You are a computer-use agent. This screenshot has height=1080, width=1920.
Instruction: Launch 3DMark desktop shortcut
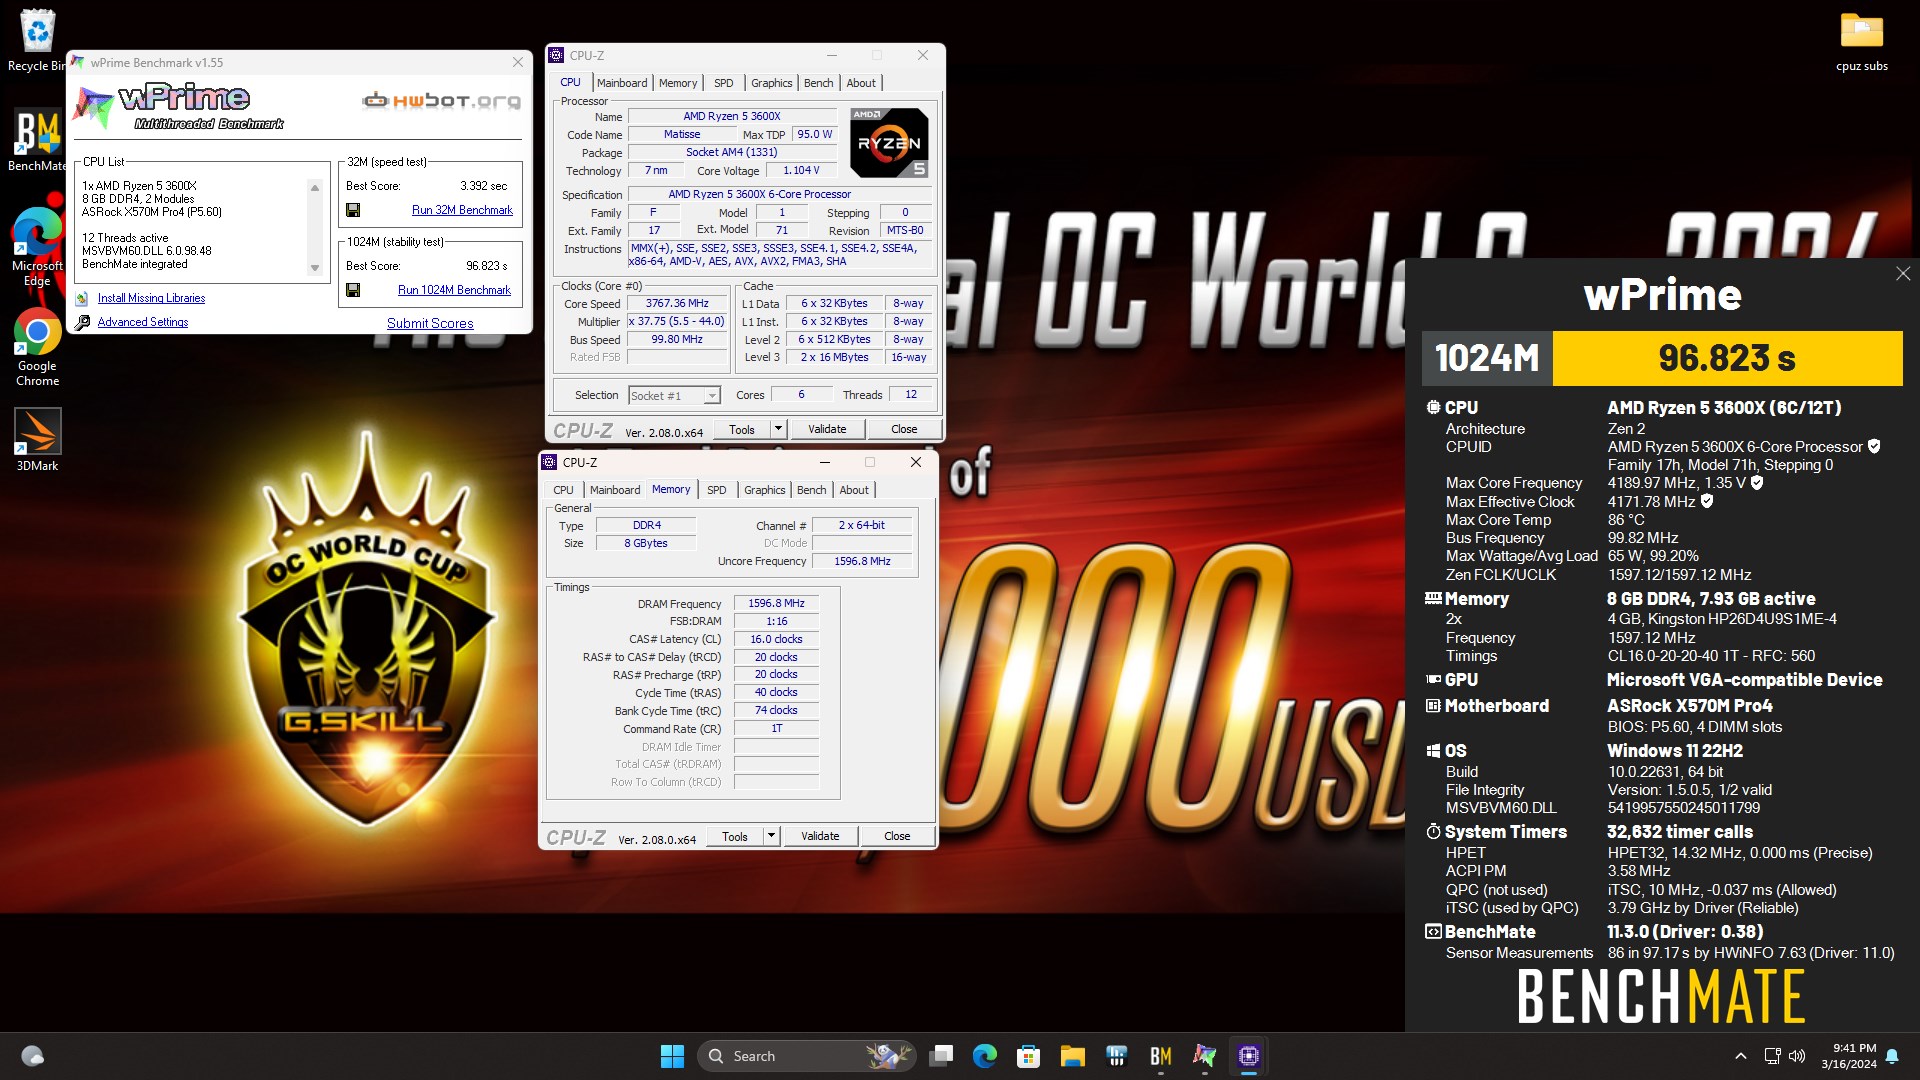37,440
